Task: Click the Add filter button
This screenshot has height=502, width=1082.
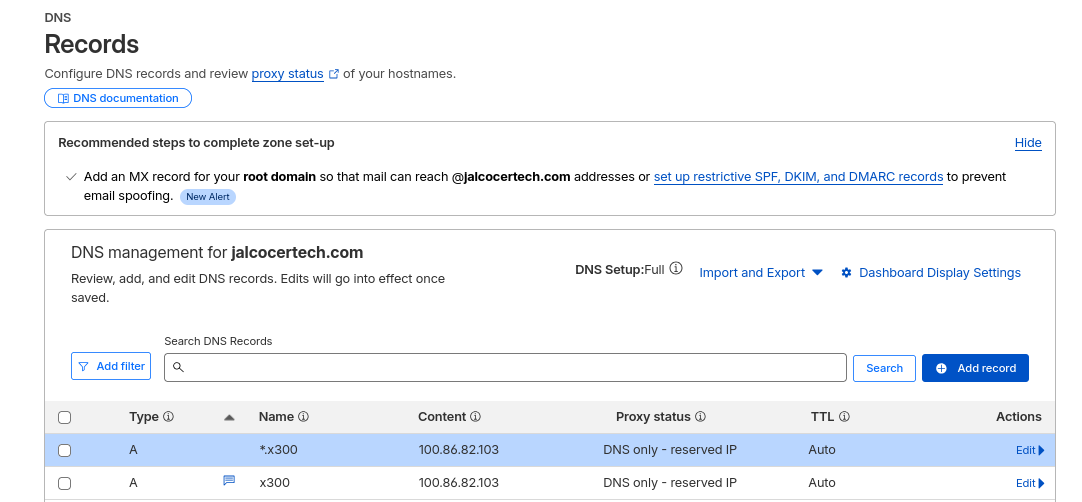Action: [x=111, y=366]
